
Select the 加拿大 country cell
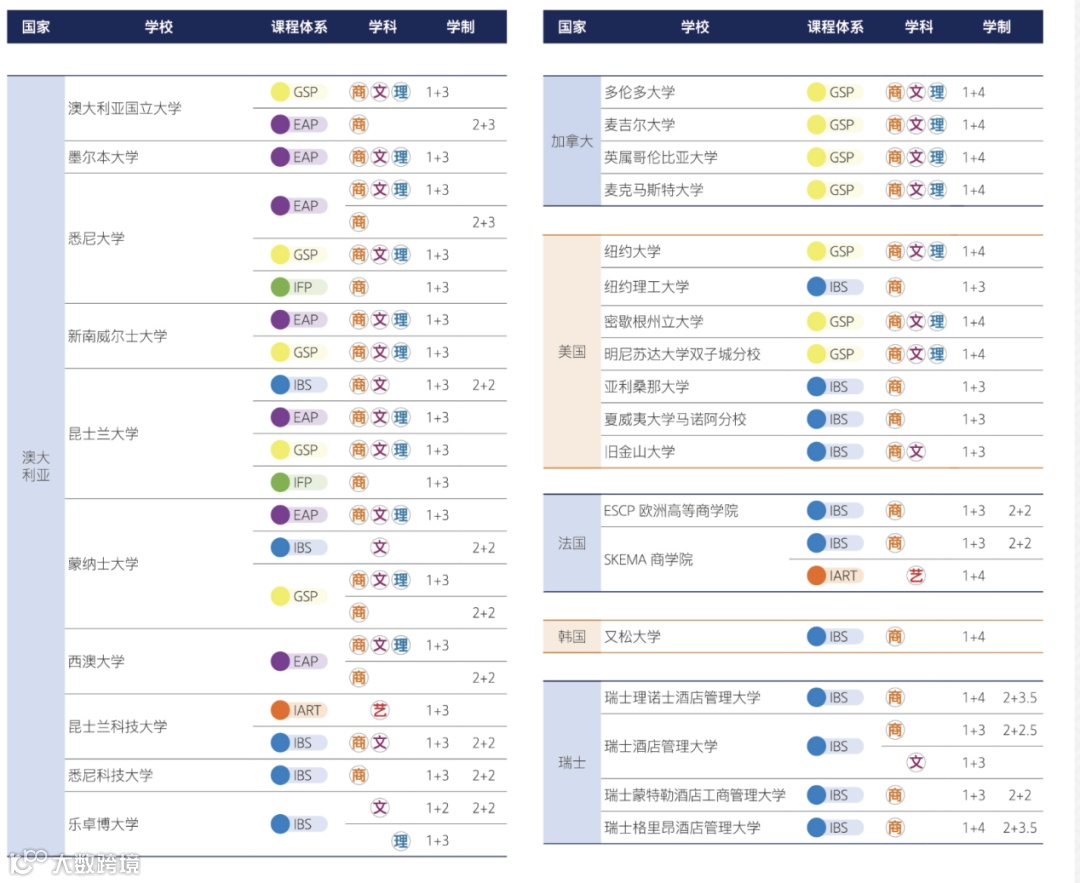[x=572, y=141]
